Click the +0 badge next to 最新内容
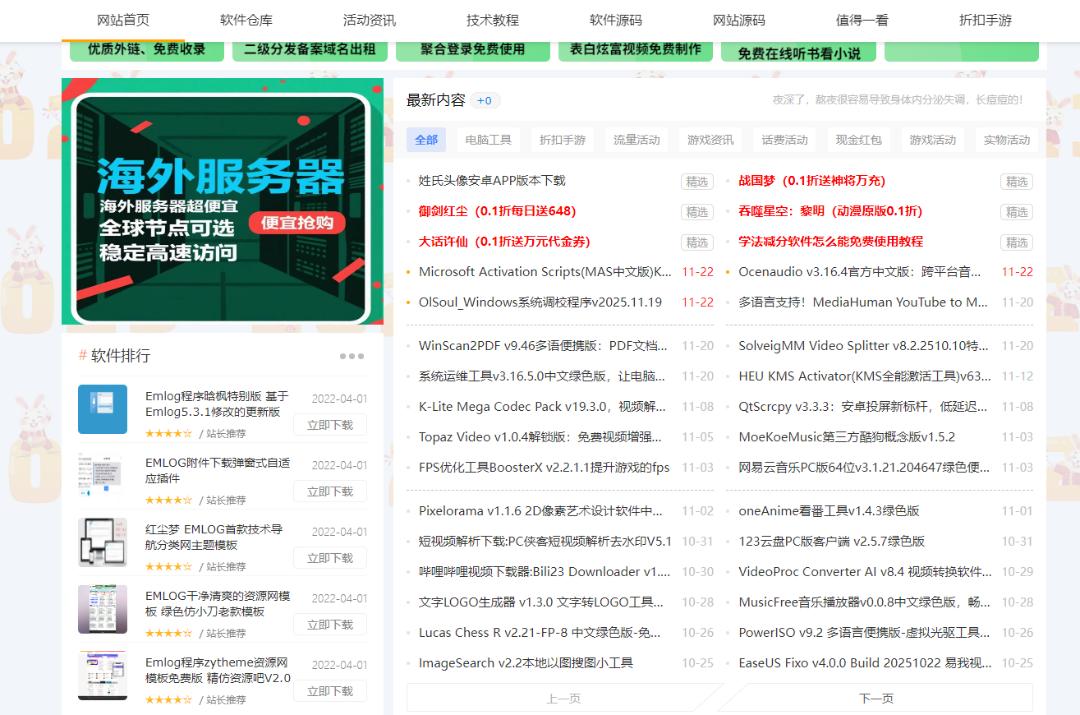The height and width of the screenshot is (715, 1080). [485, 101]
